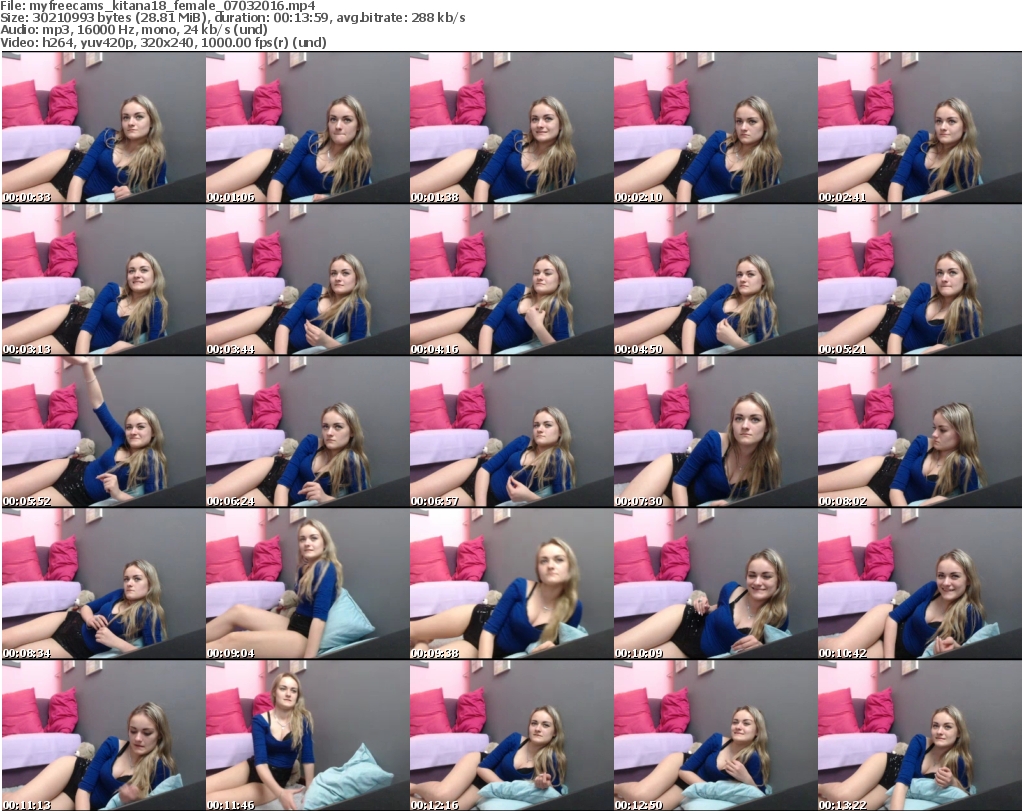Open the thumbnail marked 00:05:21
This screenshot has width=1024, height=811.
tap(919, 279)
